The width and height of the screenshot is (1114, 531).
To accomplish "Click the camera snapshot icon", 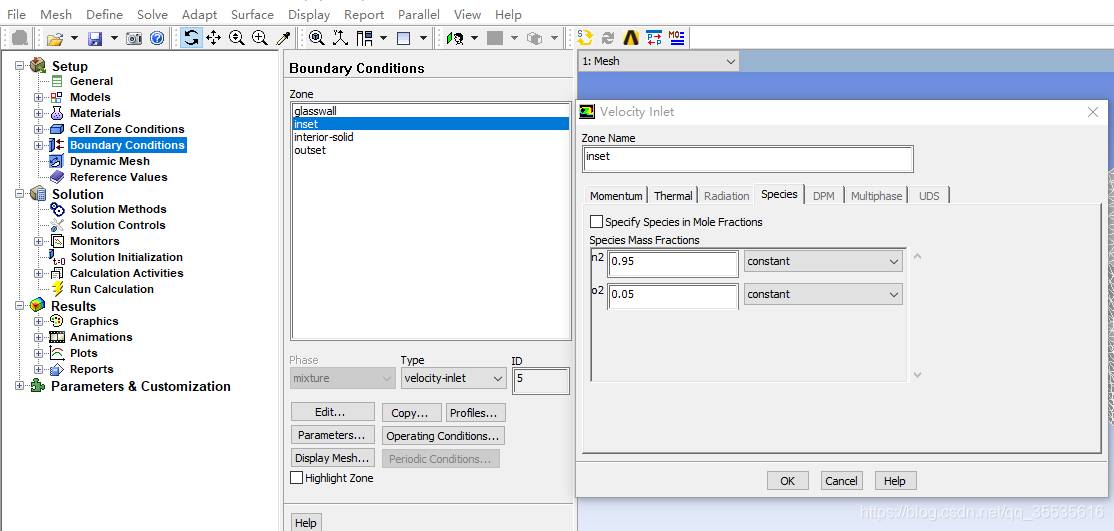I will (x=134, y=38).
